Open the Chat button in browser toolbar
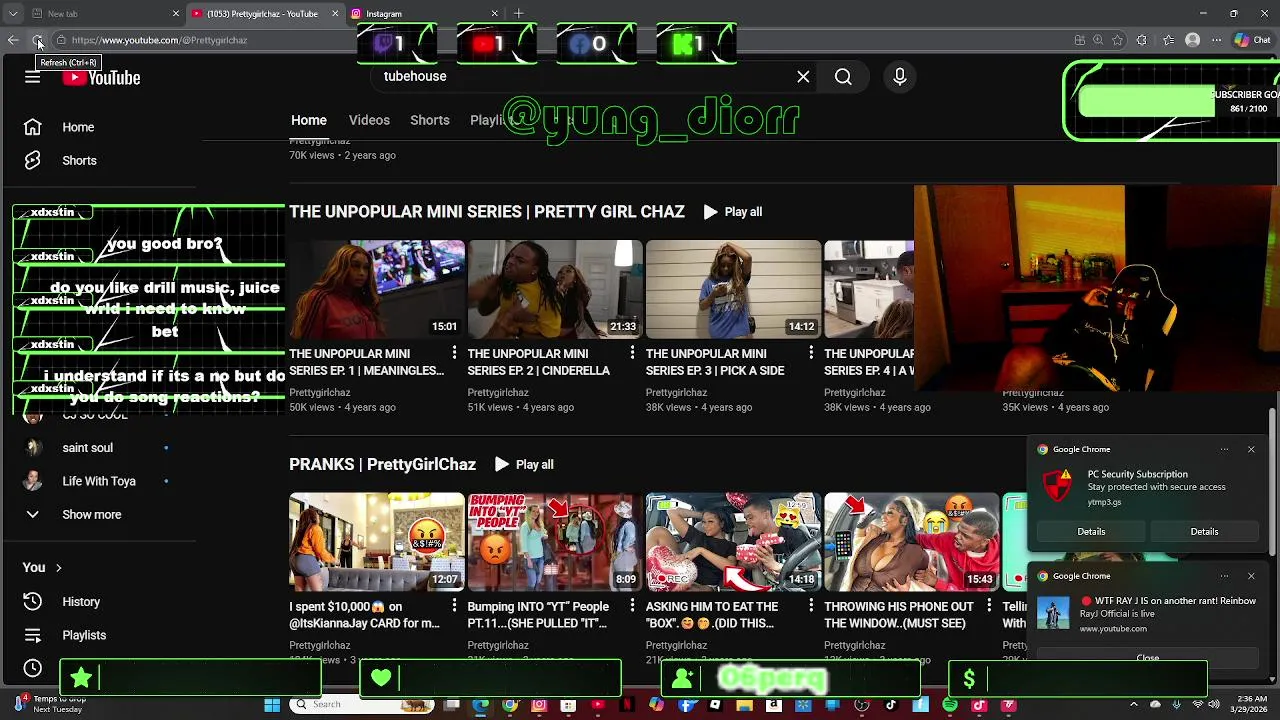The image size is (1280, 720). pyautogui.click(x=1253, y=40)
